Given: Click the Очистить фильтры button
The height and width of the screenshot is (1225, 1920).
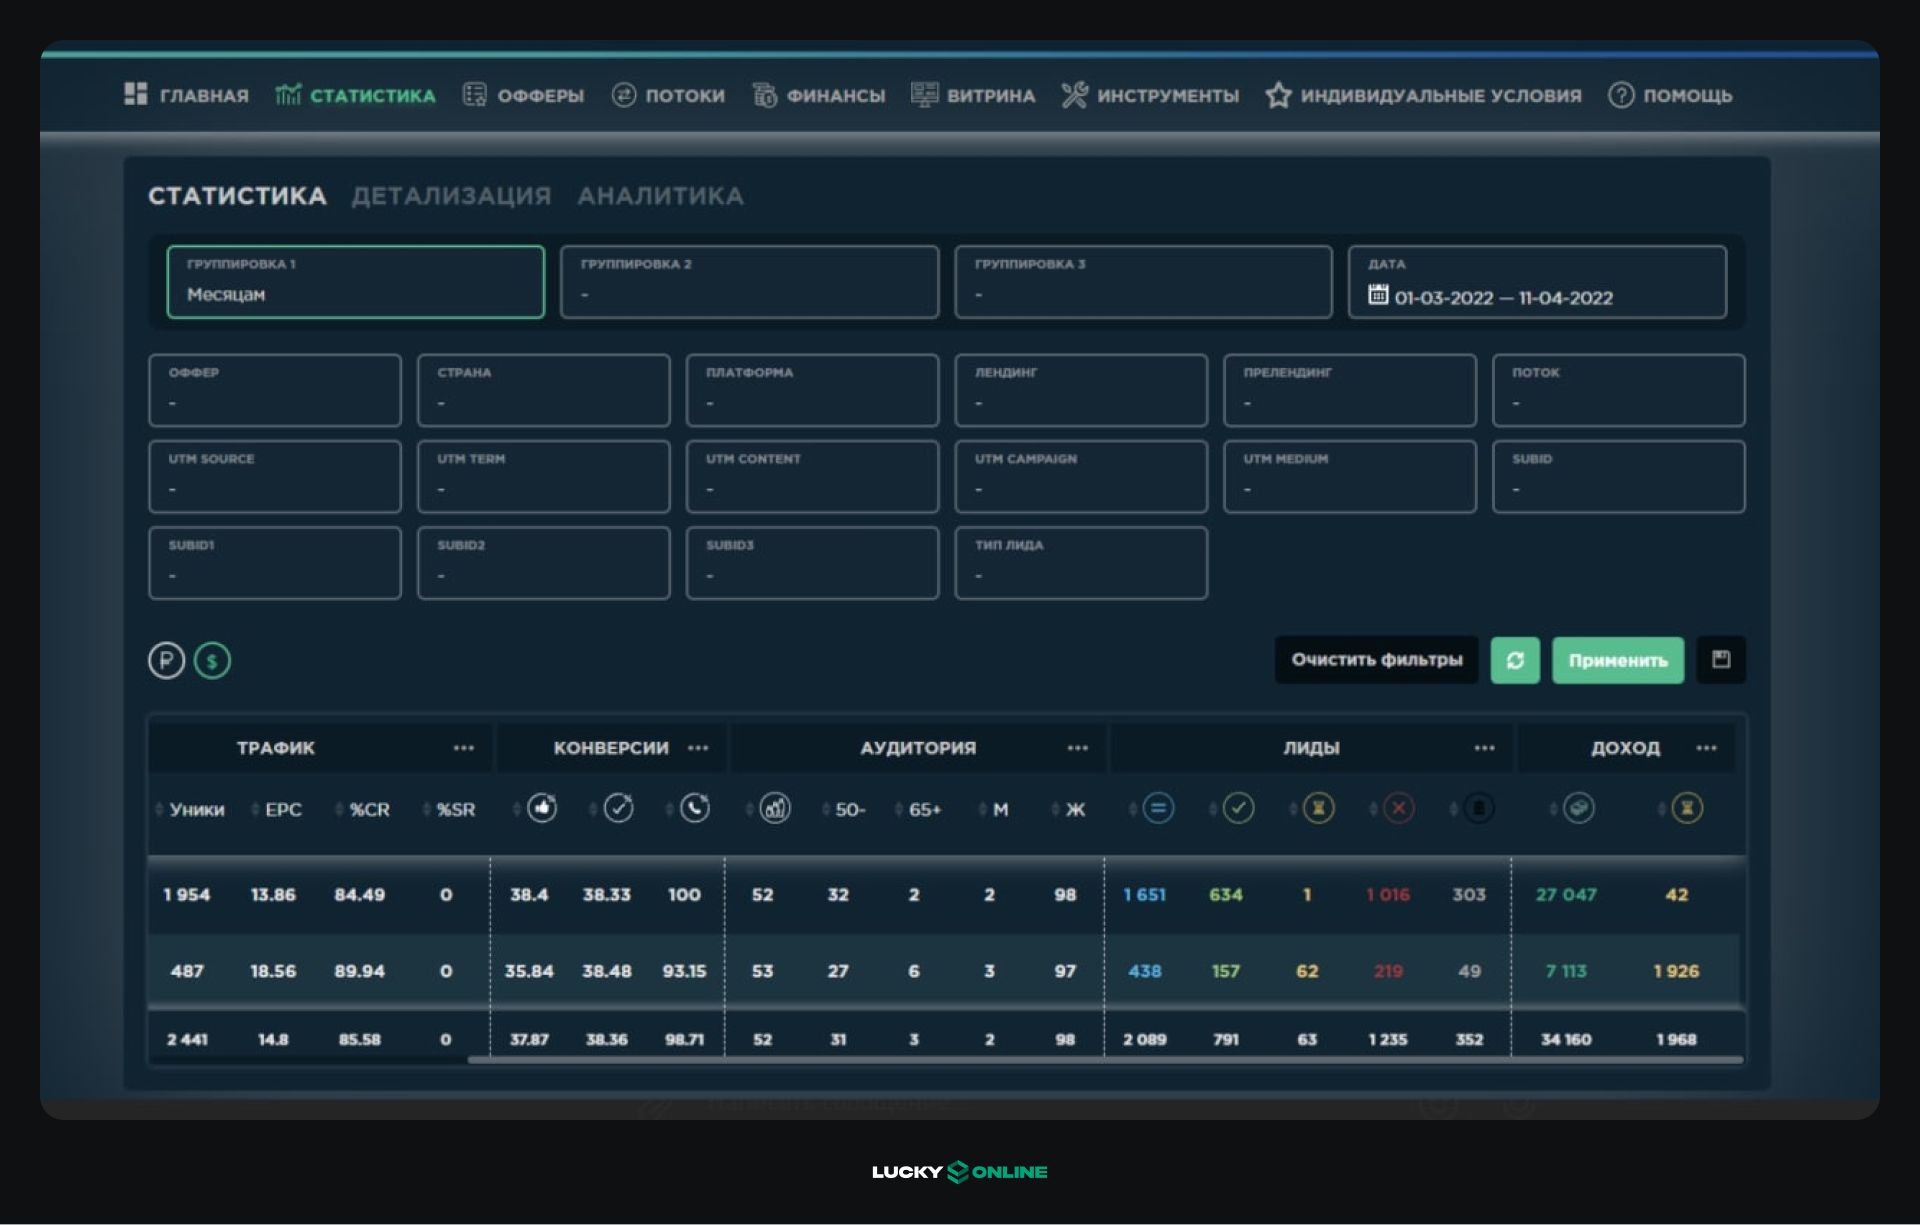Looking at the screenshot, I should click(1376, 660).
